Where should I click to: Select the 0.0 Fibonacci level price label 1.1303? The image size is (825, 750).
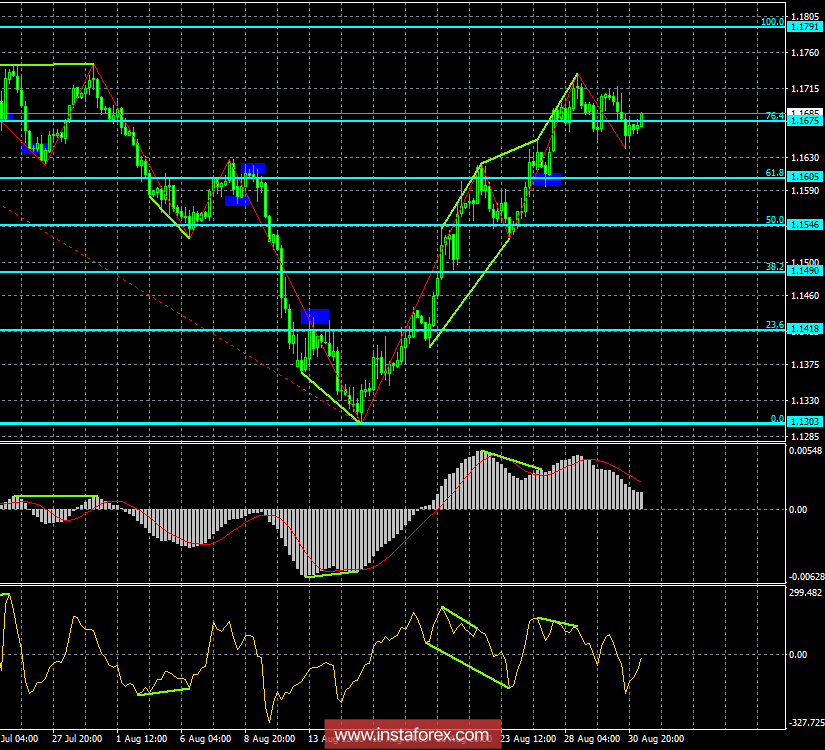click(804, 422)
